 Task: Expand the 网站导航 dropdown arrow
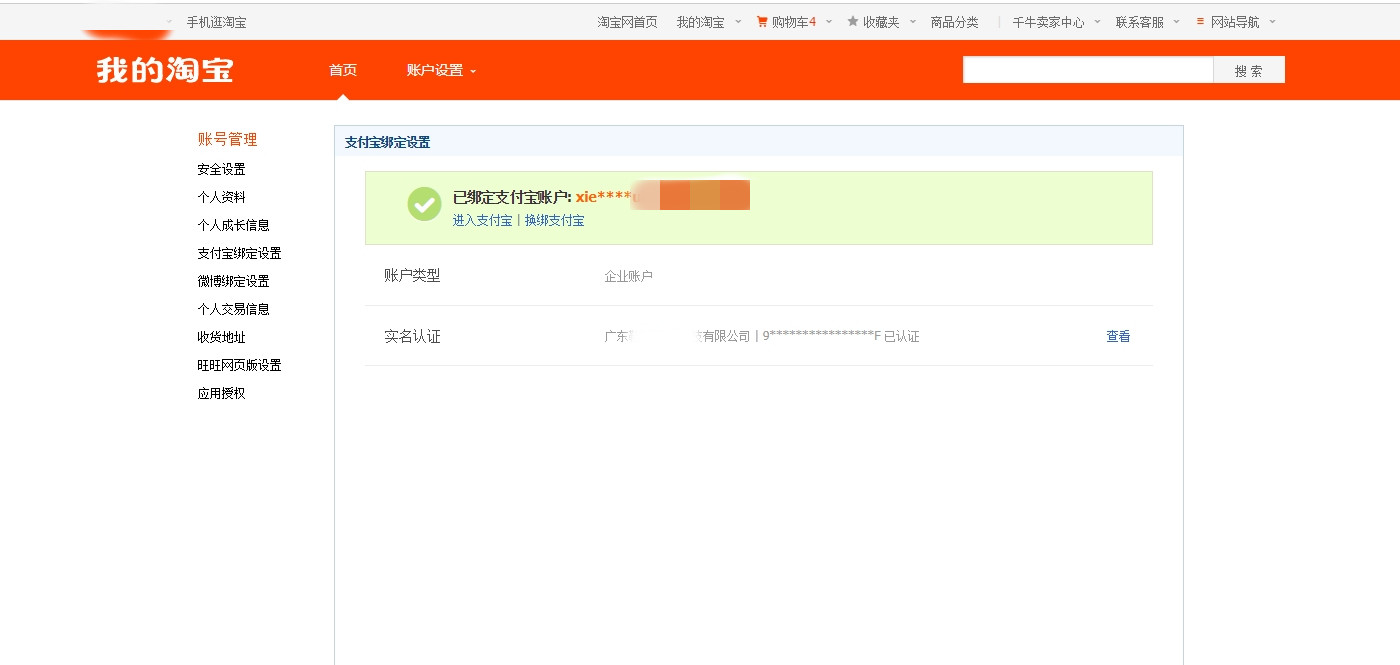(1272, 21)
